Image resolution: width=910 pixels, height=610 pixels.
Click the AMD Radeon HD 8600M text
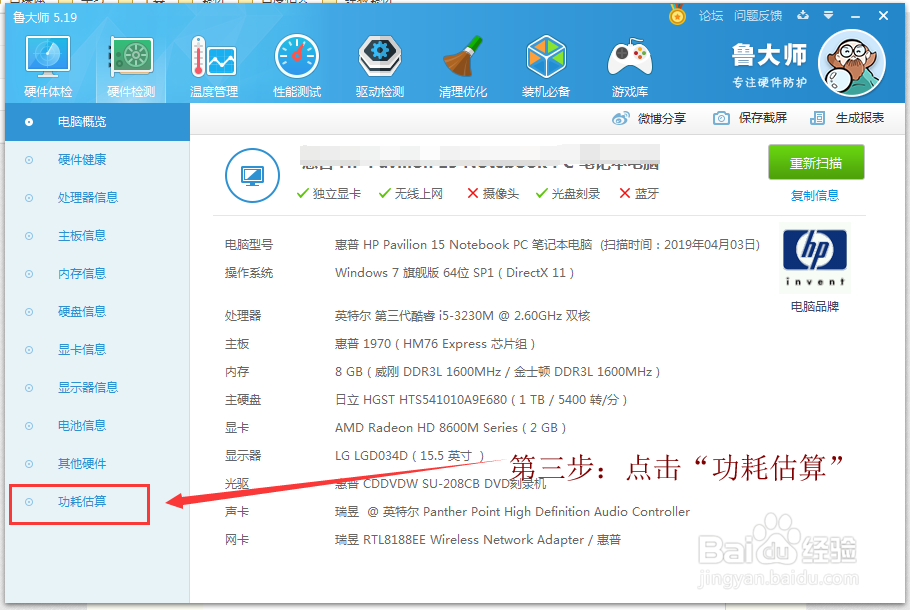click(x=450, y=428)
